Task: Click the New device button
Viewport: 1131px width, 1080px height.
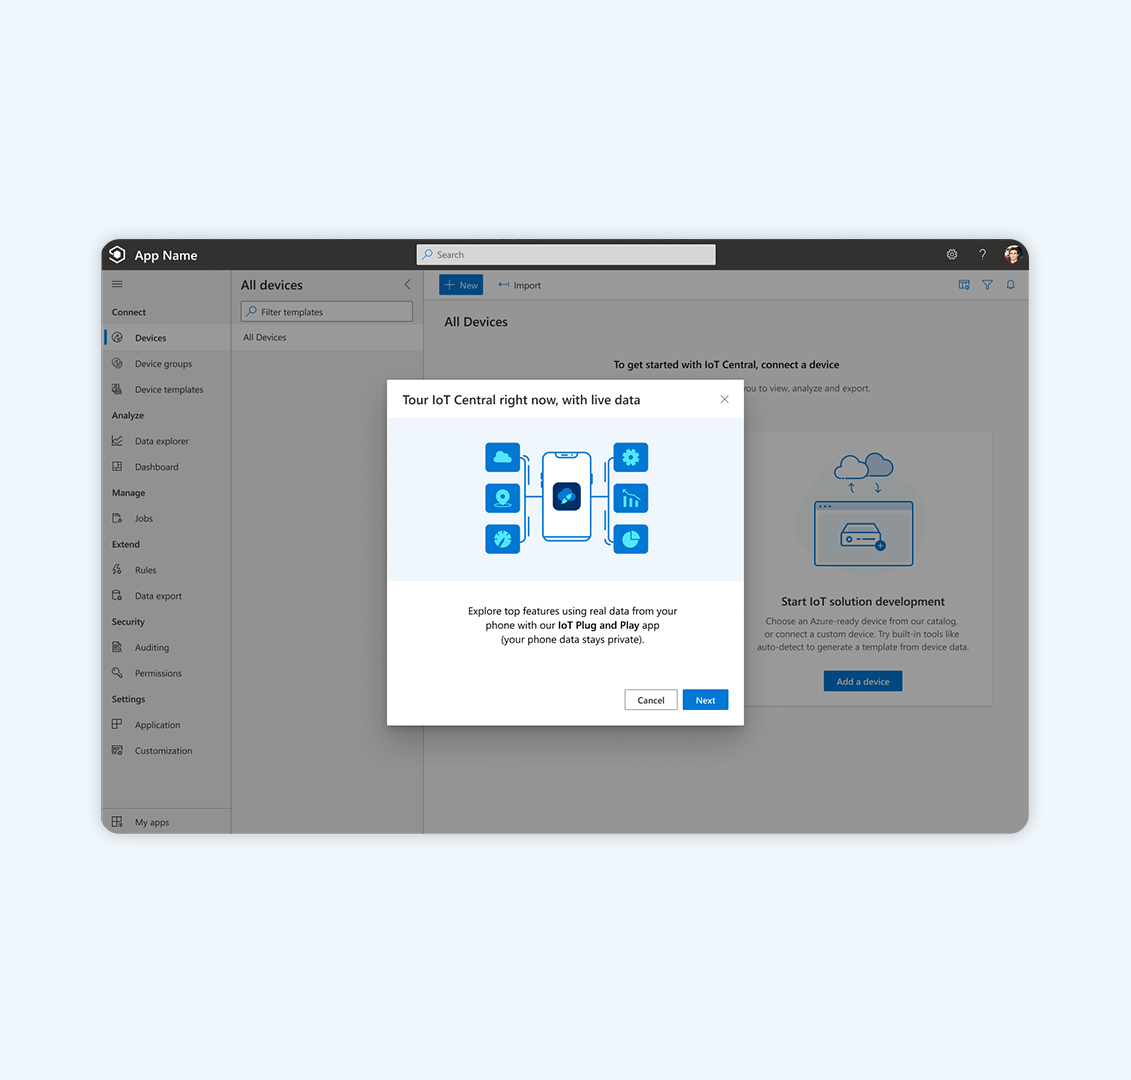Action: pyautogui.click(x=461, y=285)
